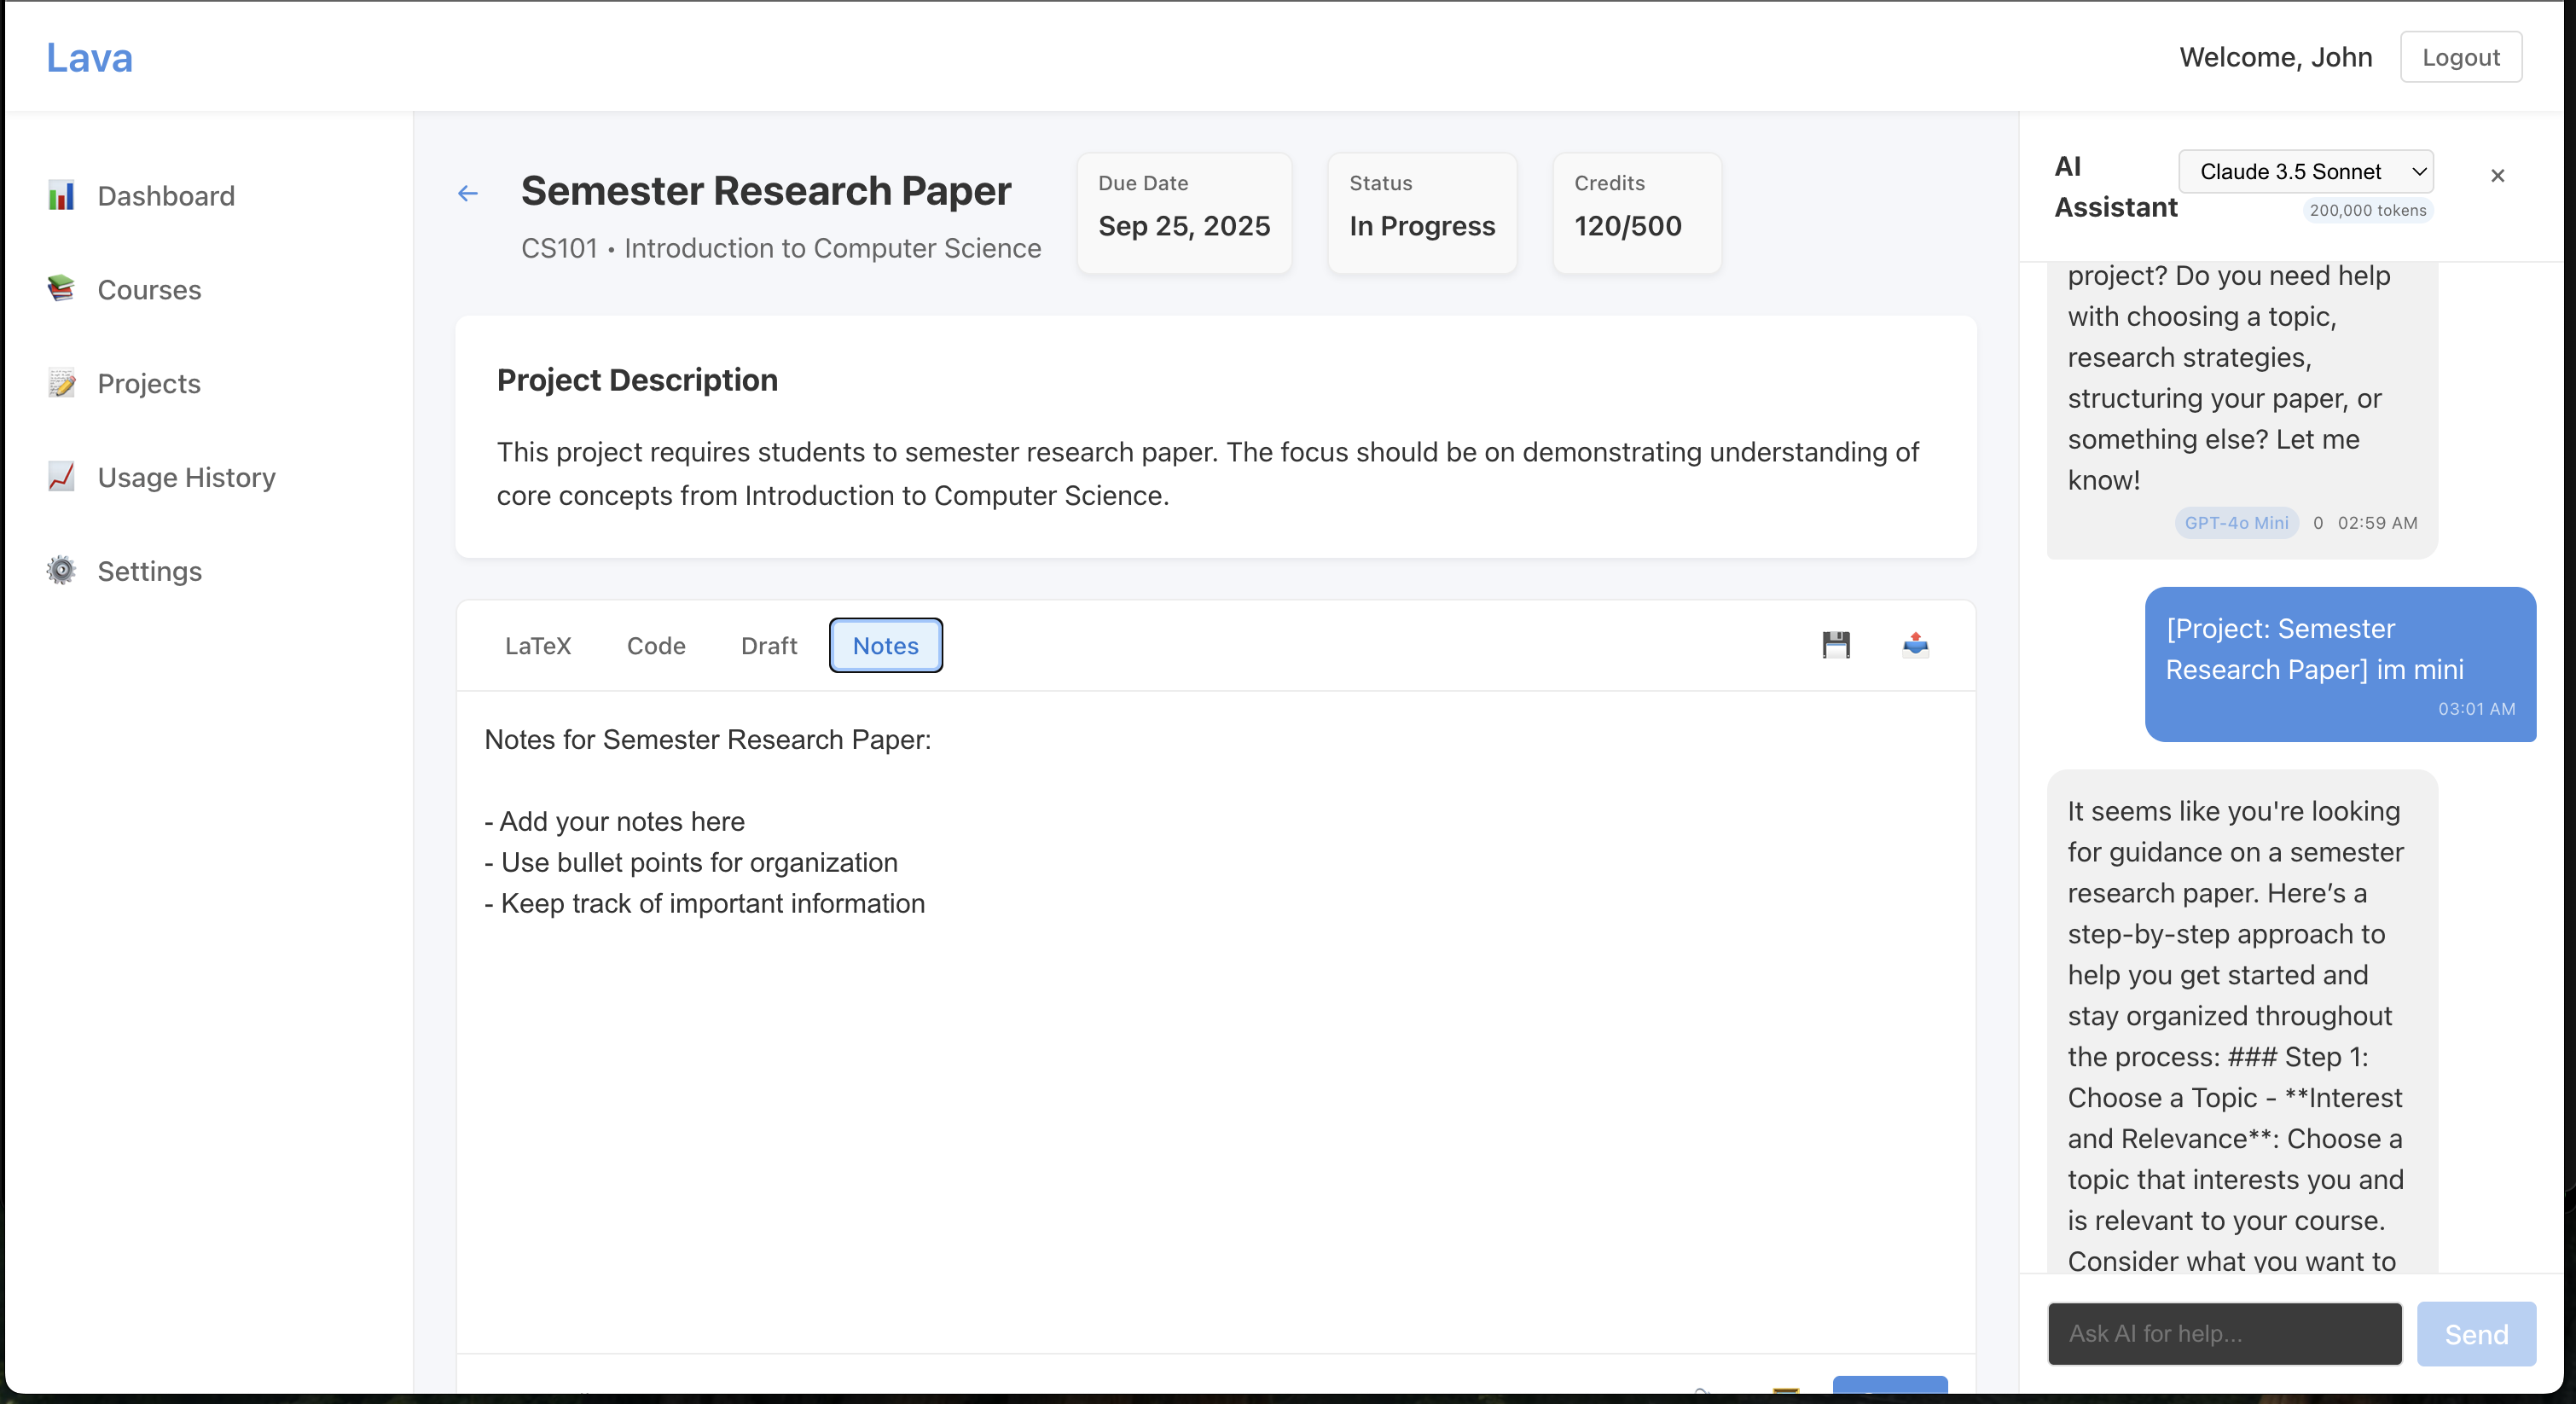
Task: Open Usage History via the chart icon
Action: click(61, 477)
